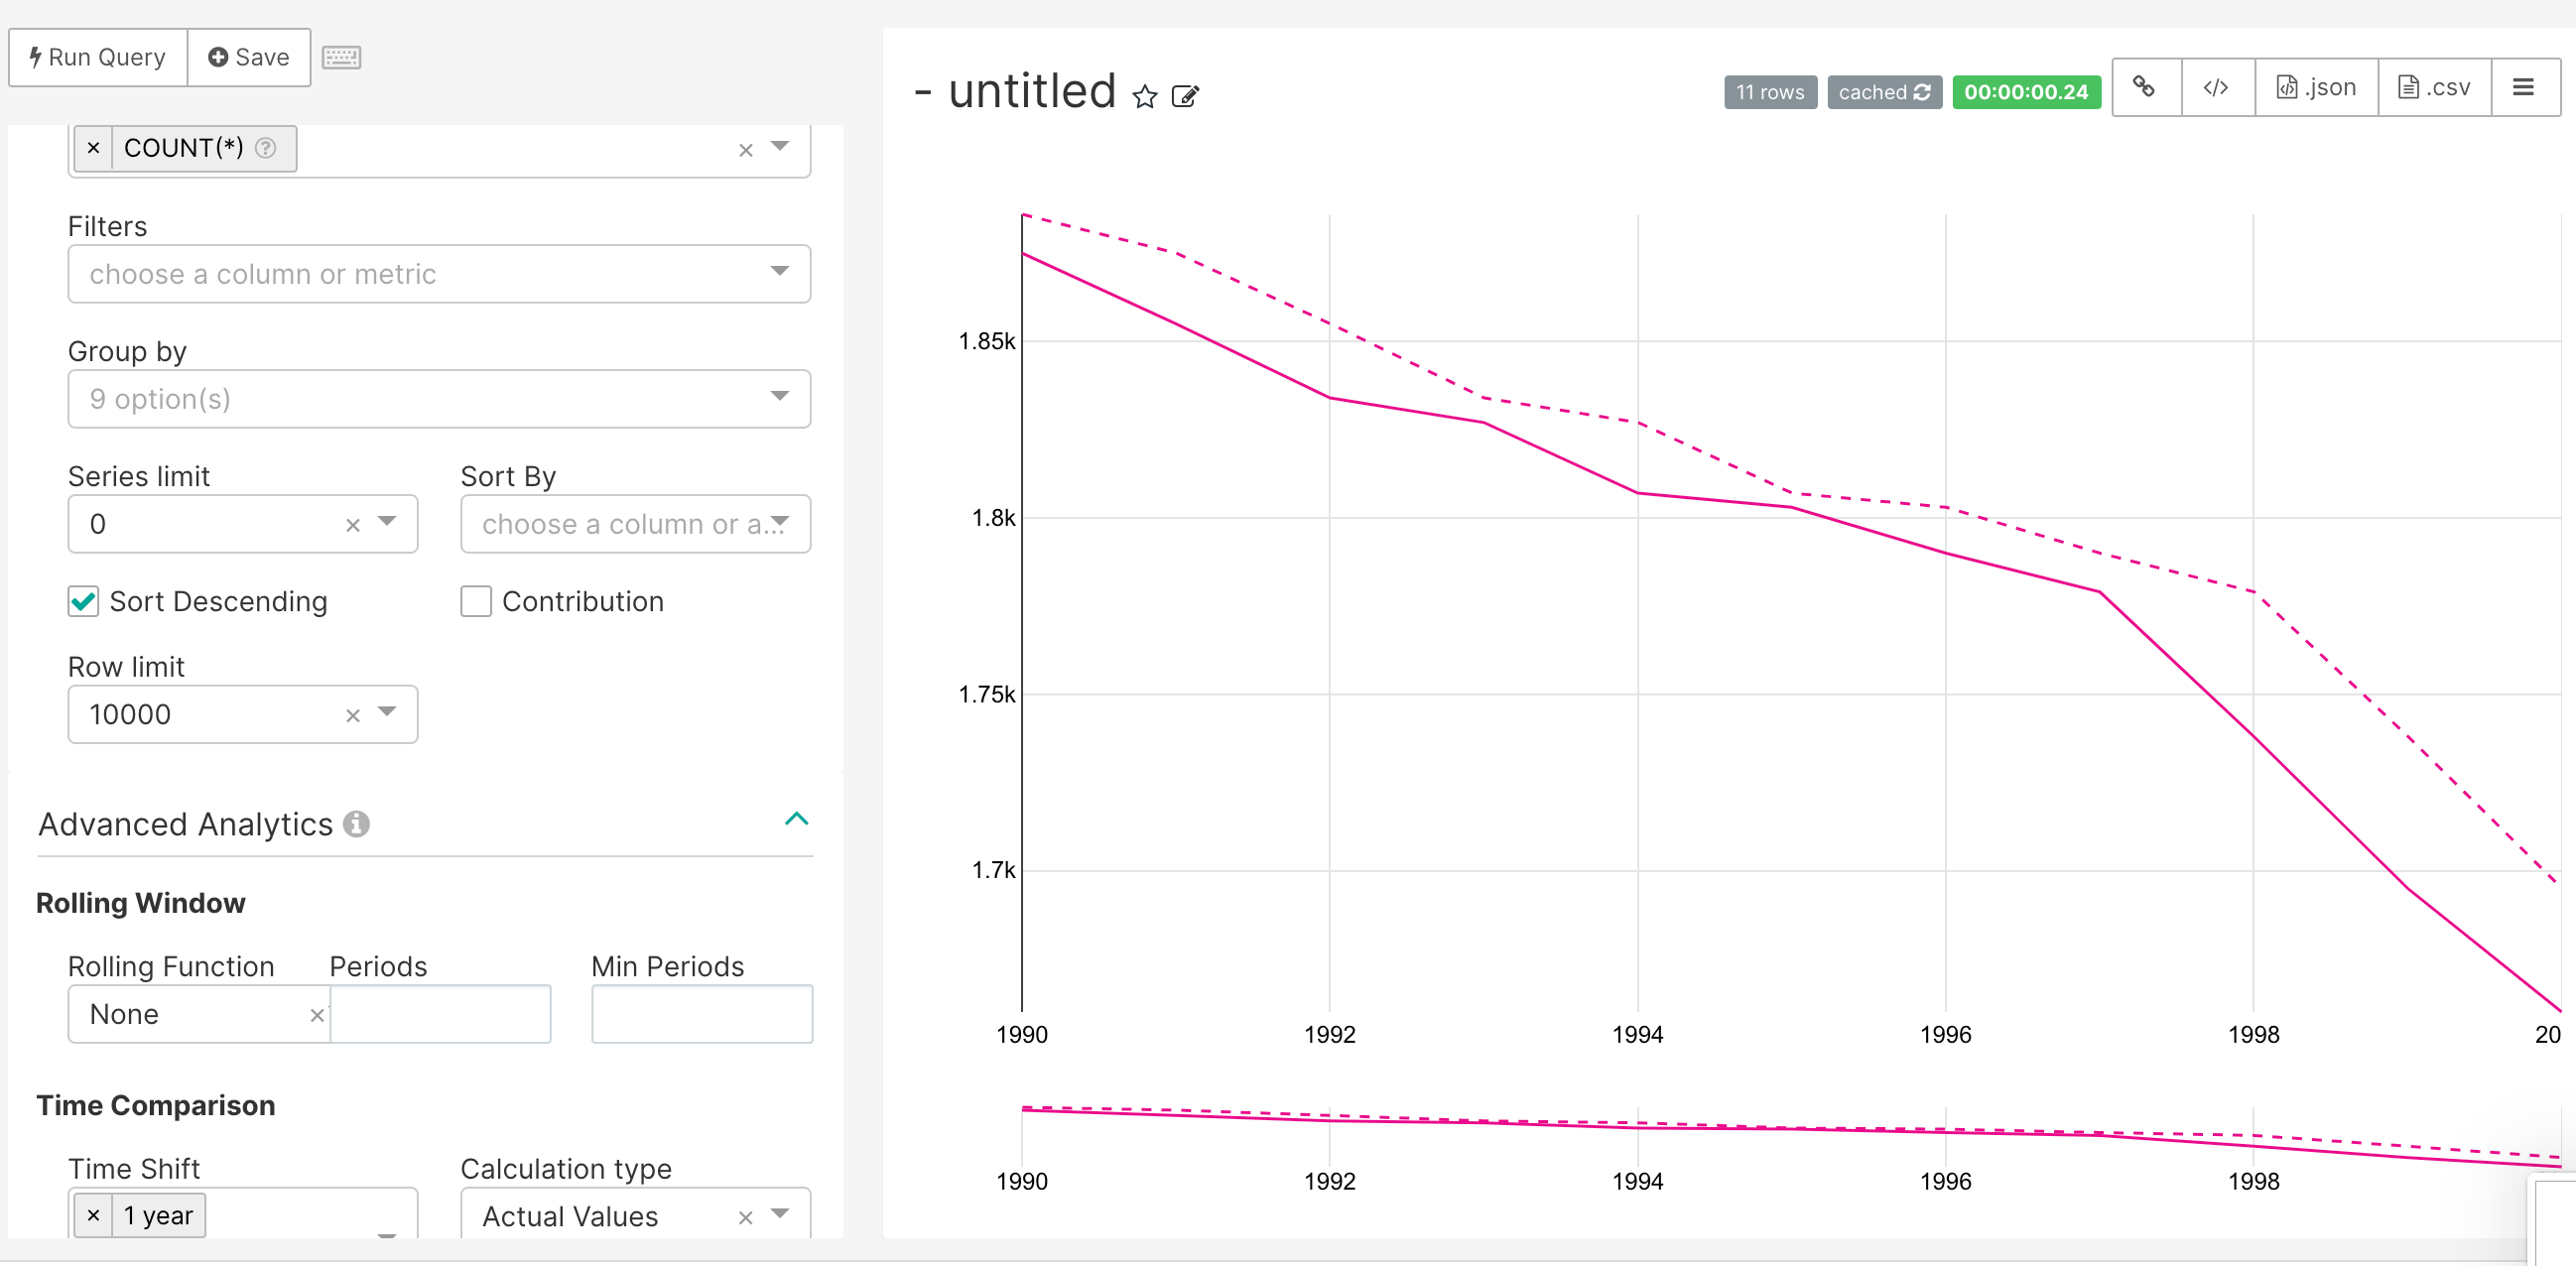2576x1266 pixels.
Task: Collapse the Advanced Analytics section
Action: click(x=796, y=819)
